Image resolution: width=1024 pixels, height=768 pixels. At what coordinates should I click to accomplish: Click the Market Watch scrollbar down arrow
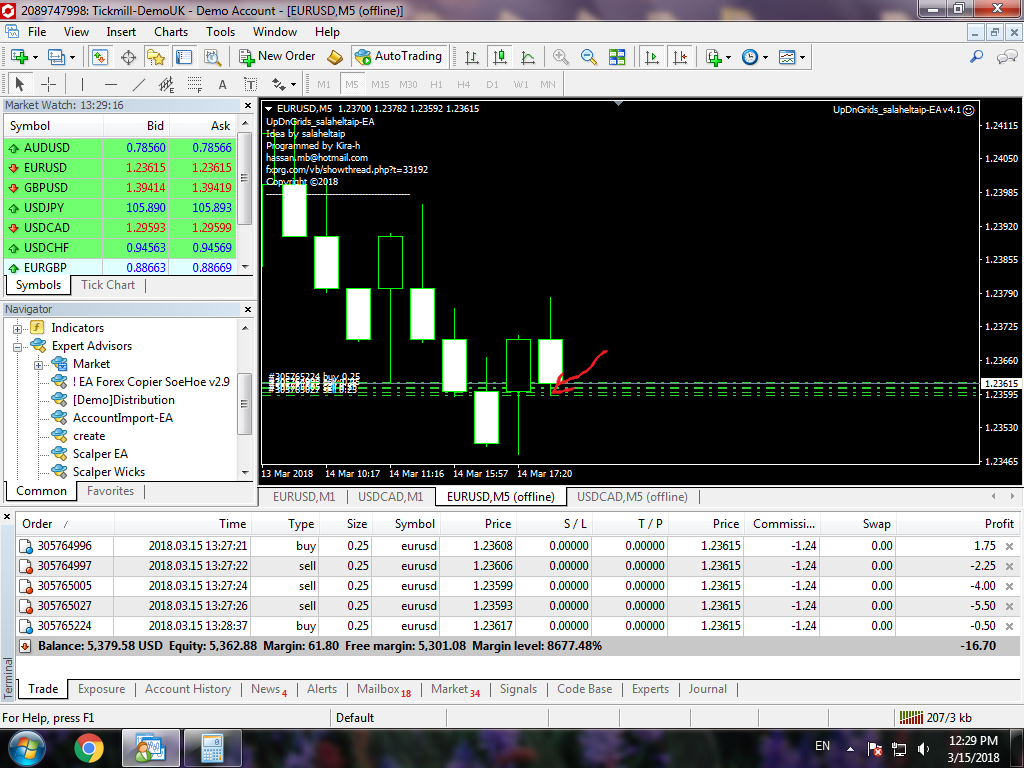click(246, 268)
